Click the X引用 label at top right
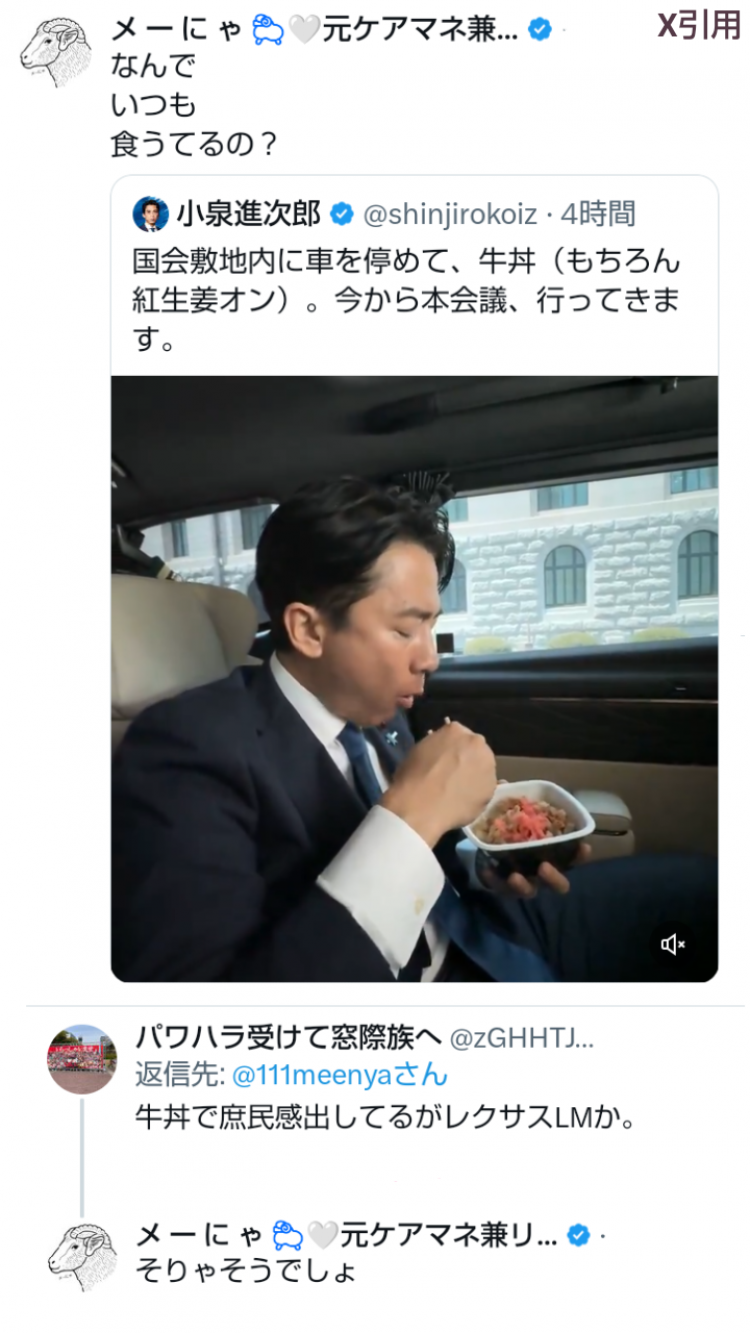The height and width of the screenshot is (1333, 750). 698,25
